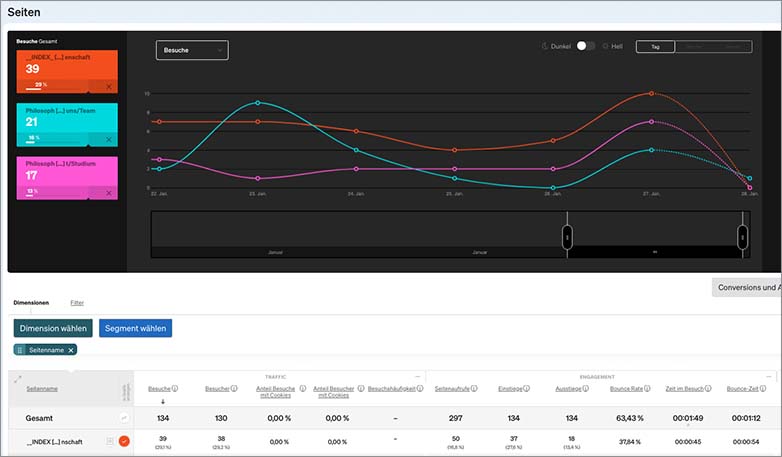Sort by the Bounce Rate column
The width and height of the screenshot is (782, 457).
coord(626,389)
